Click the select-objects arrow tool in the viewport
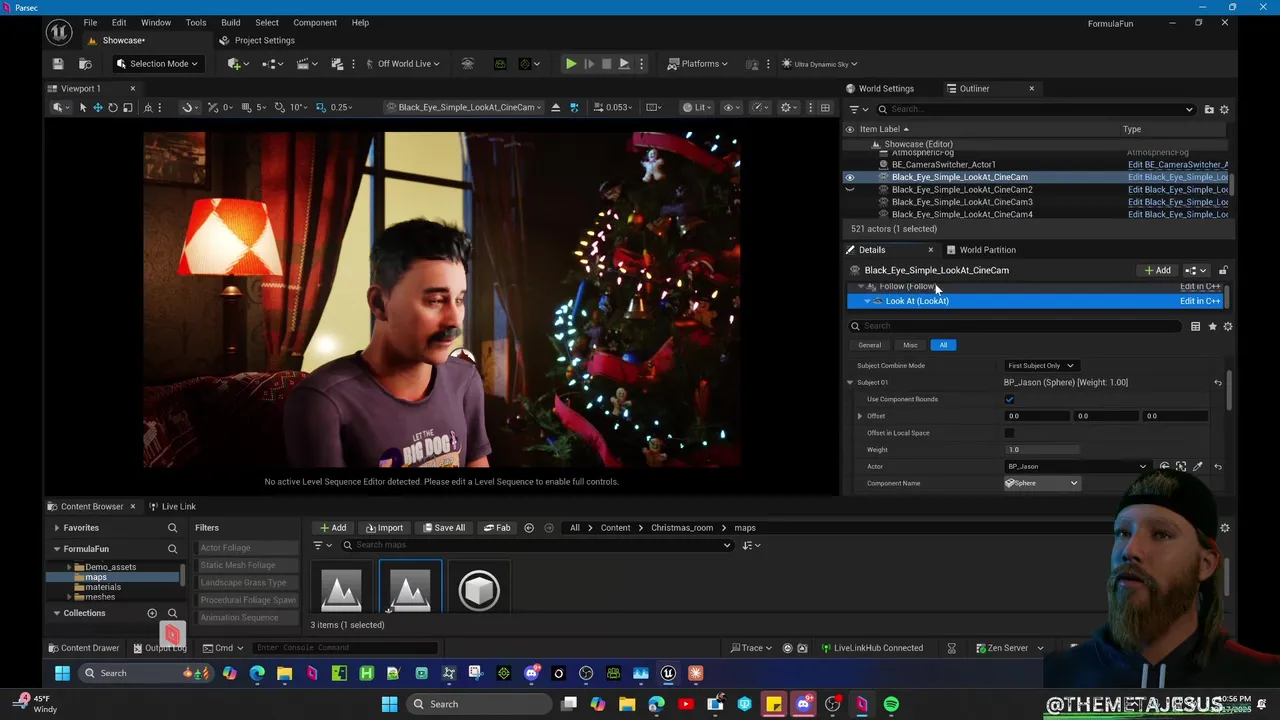The height and width of the screenshot is (720, 1280). pyautogui.click(x=83, y=107)
